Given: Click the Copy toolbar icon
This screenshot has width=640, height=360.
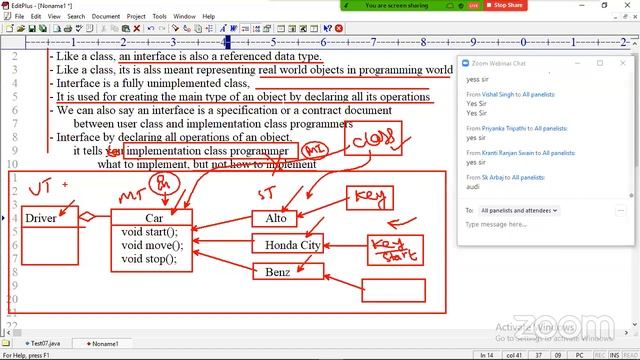Looking at the screenshot, I should tap(115, 29).
